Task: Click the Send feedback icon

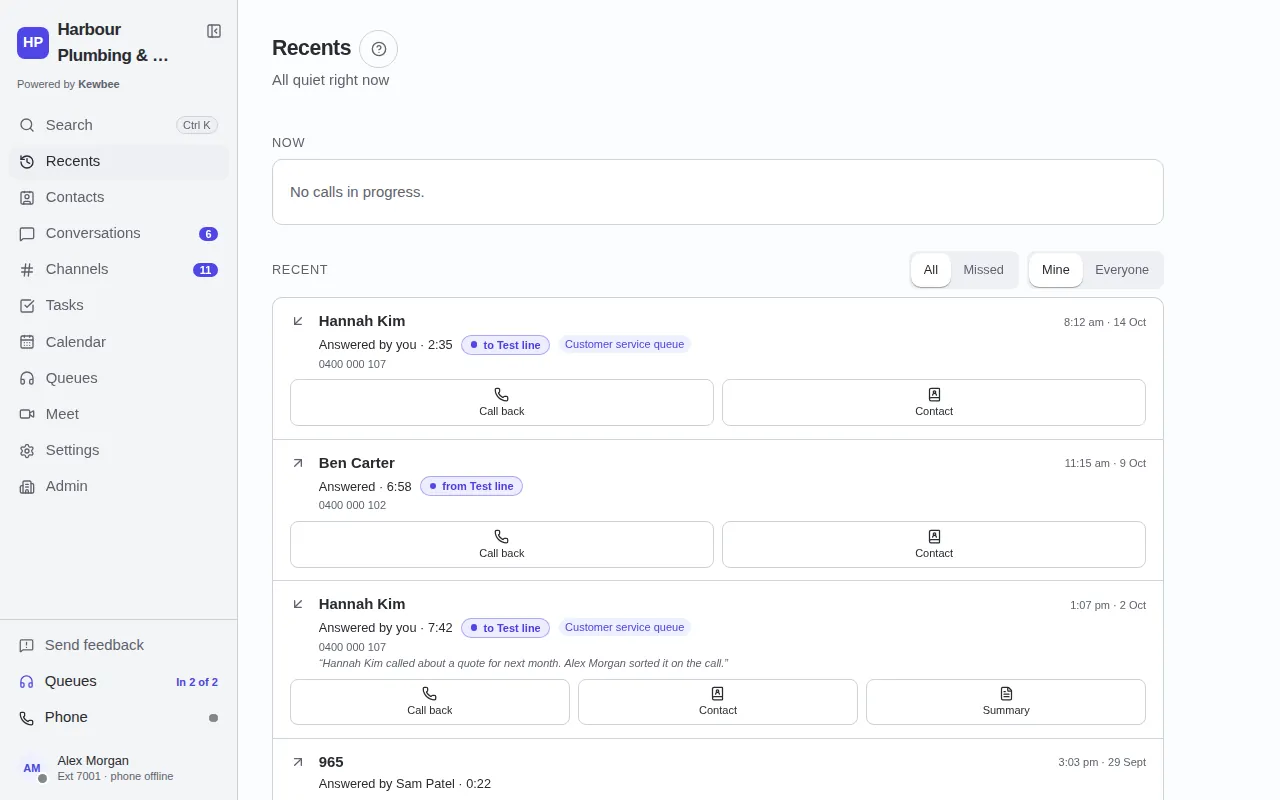Action: pos(27,645)
